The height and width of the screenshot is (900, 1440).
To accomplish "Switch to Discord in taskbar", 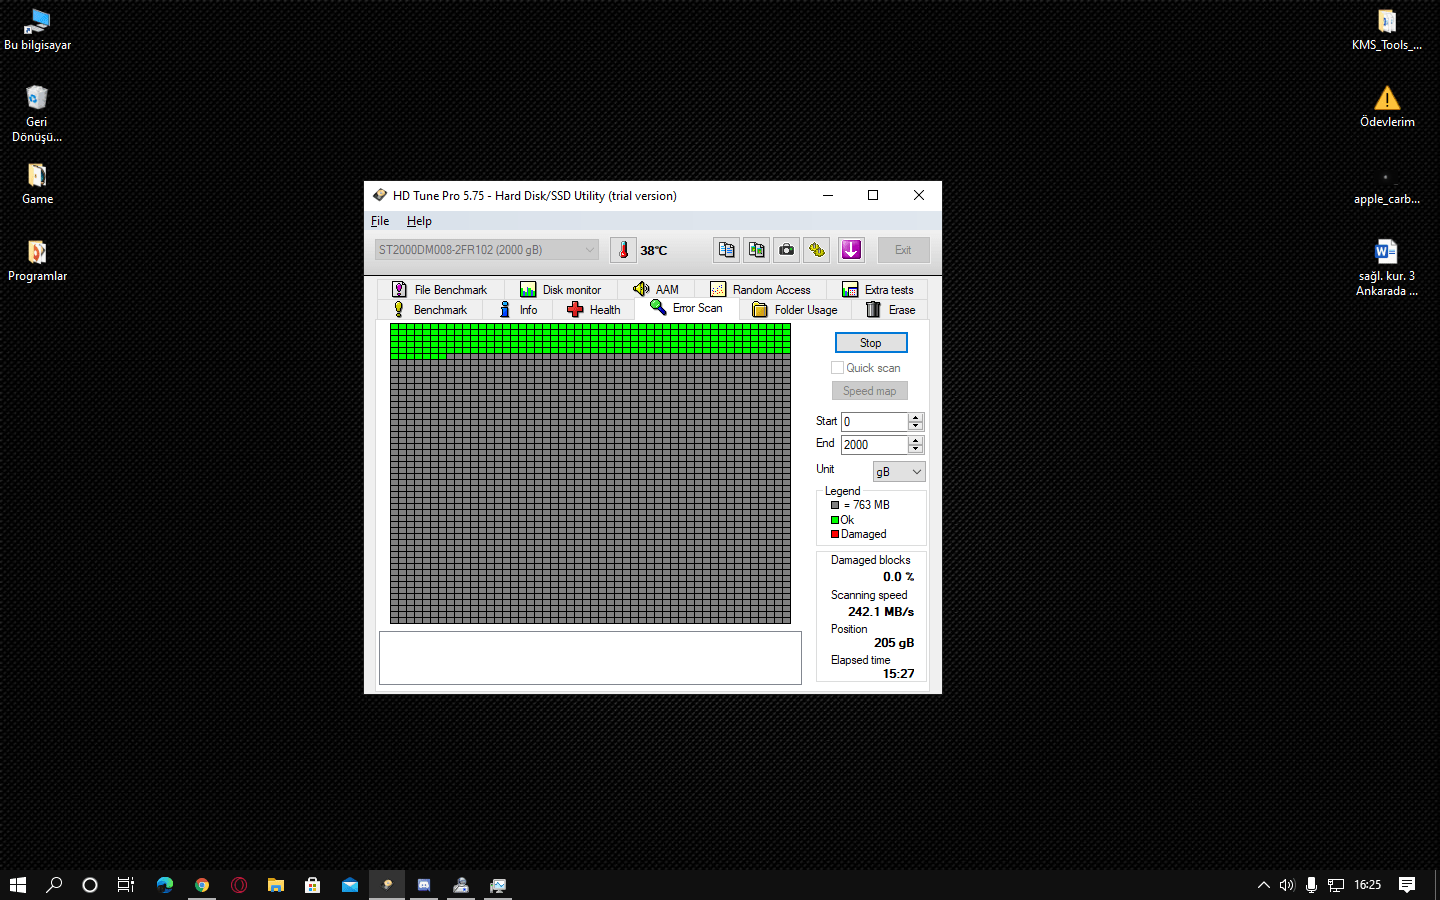I will [x=424, y=885].
